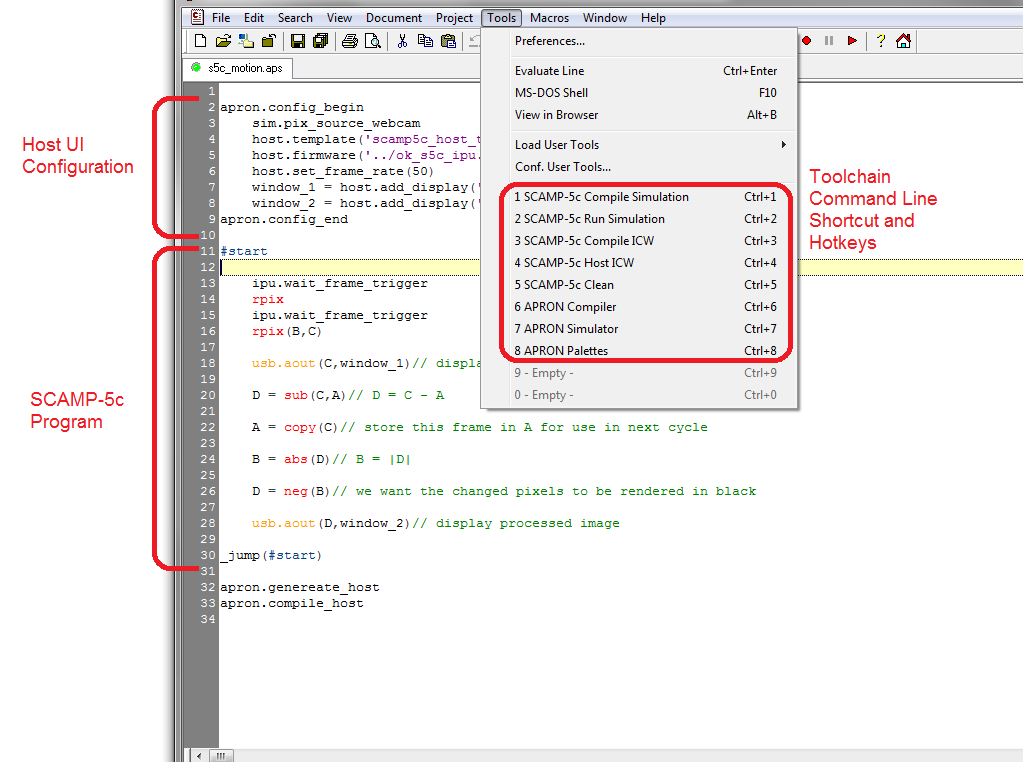Click the Copy icon in toolbar
1023x762 pixels.
(x=425, y=41)
